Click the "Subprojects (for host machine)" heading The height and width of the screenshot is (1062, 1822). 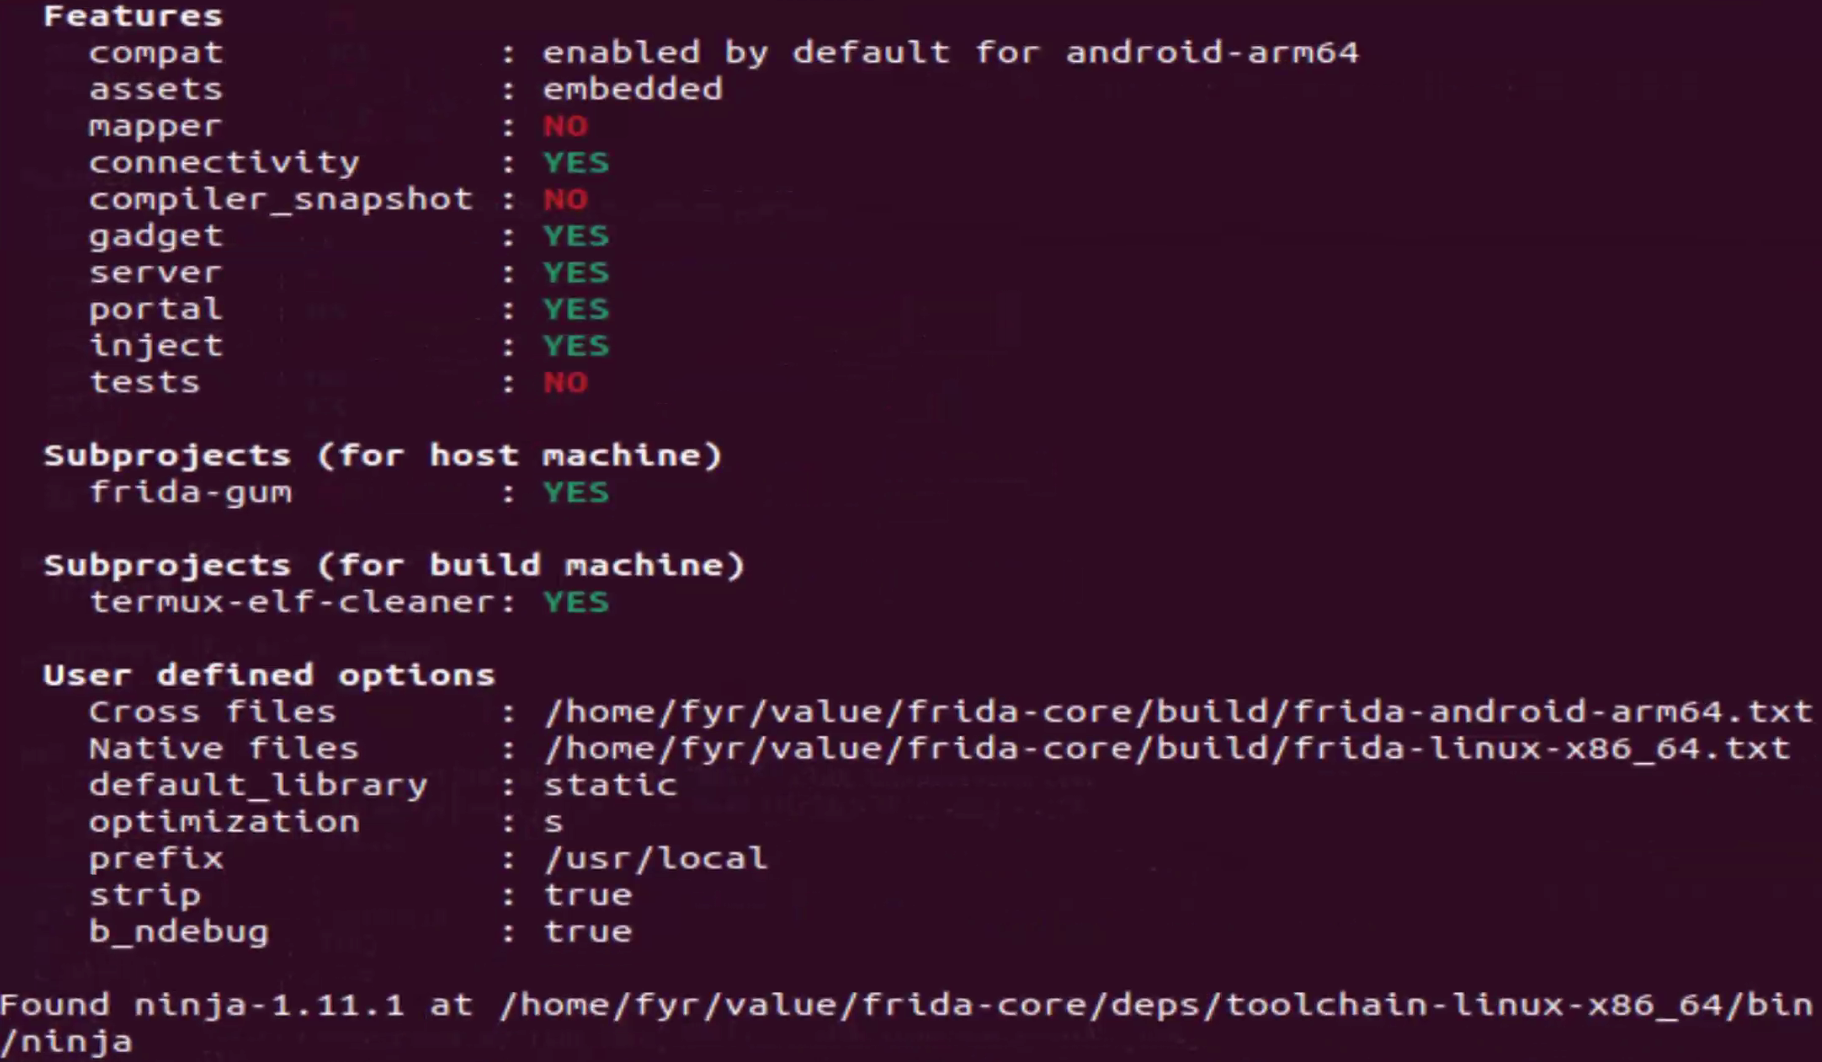(x=382, y=456)
